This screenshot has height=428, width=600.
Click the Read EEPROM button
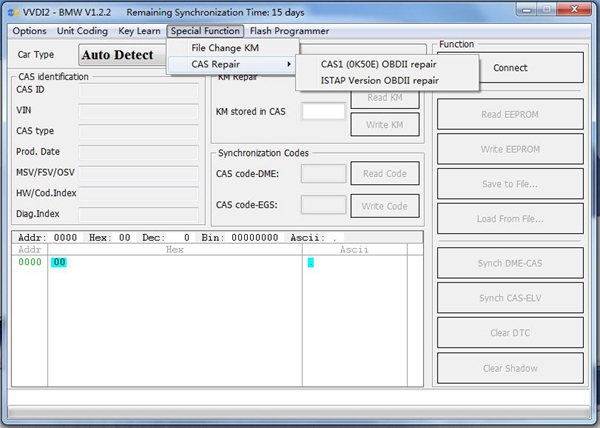[x=510, y=114]
